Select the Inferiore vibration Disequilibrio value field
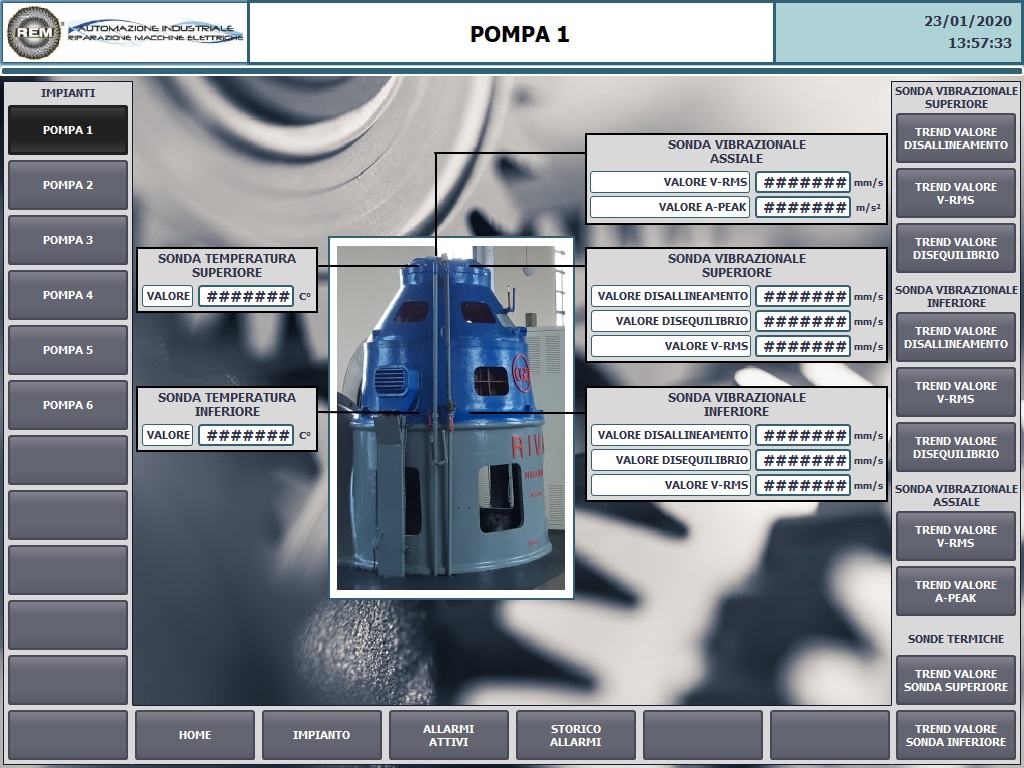The image size is (1024, 768). point(803,460)
